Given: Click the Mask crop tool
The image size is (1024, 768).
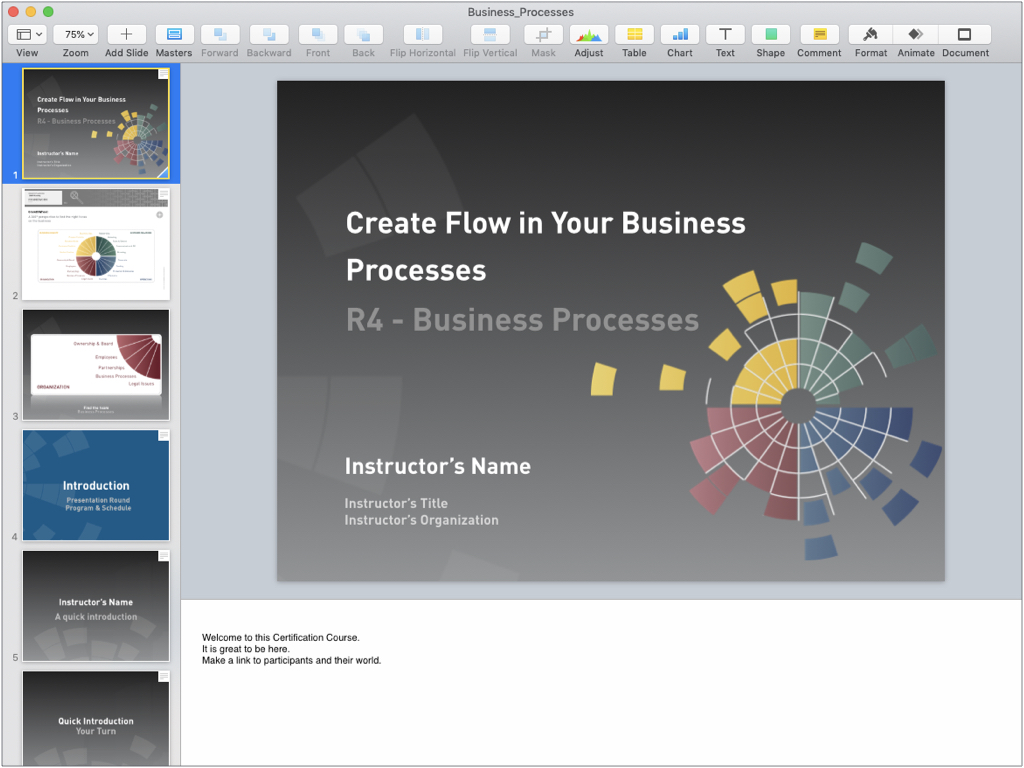Looking at the screenshot, I should tap(543, 35).
